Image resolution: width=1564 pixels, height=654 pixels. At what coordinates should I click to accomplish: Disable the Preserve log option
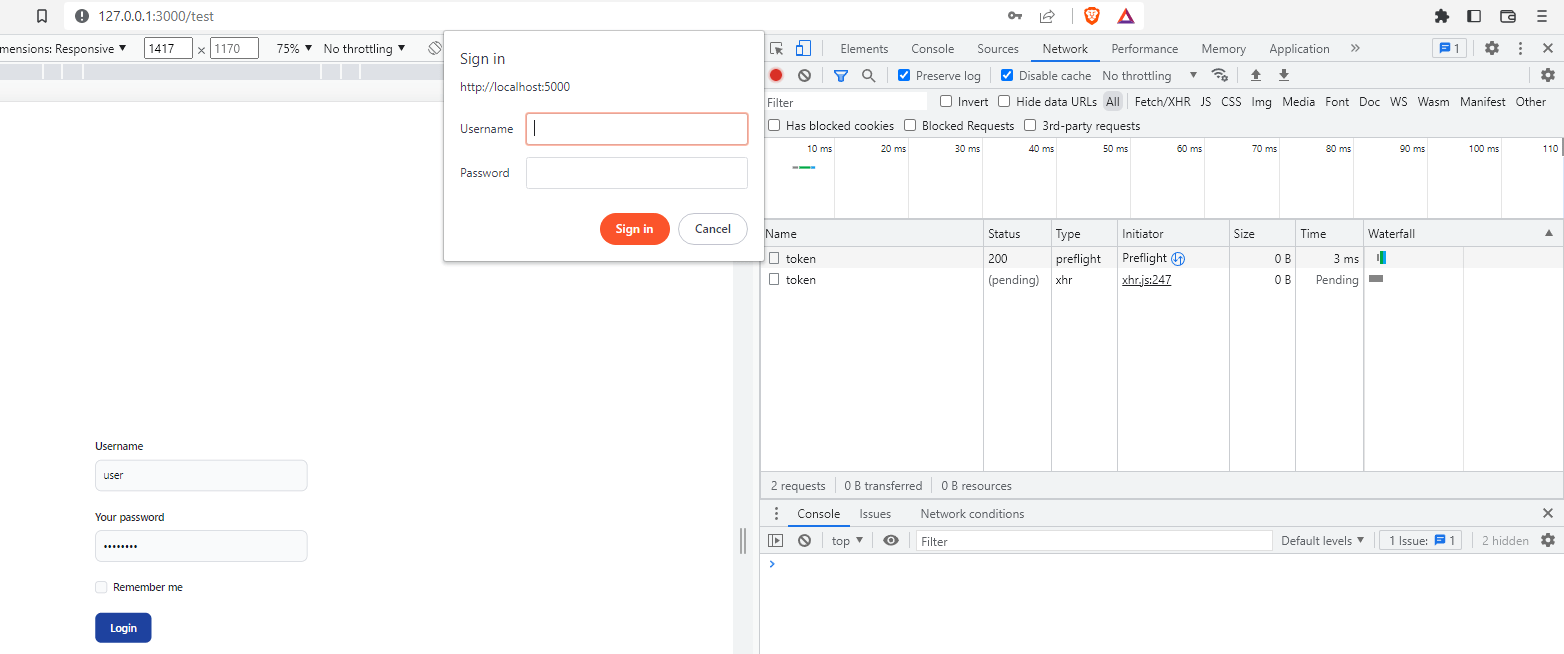[903, 75]
